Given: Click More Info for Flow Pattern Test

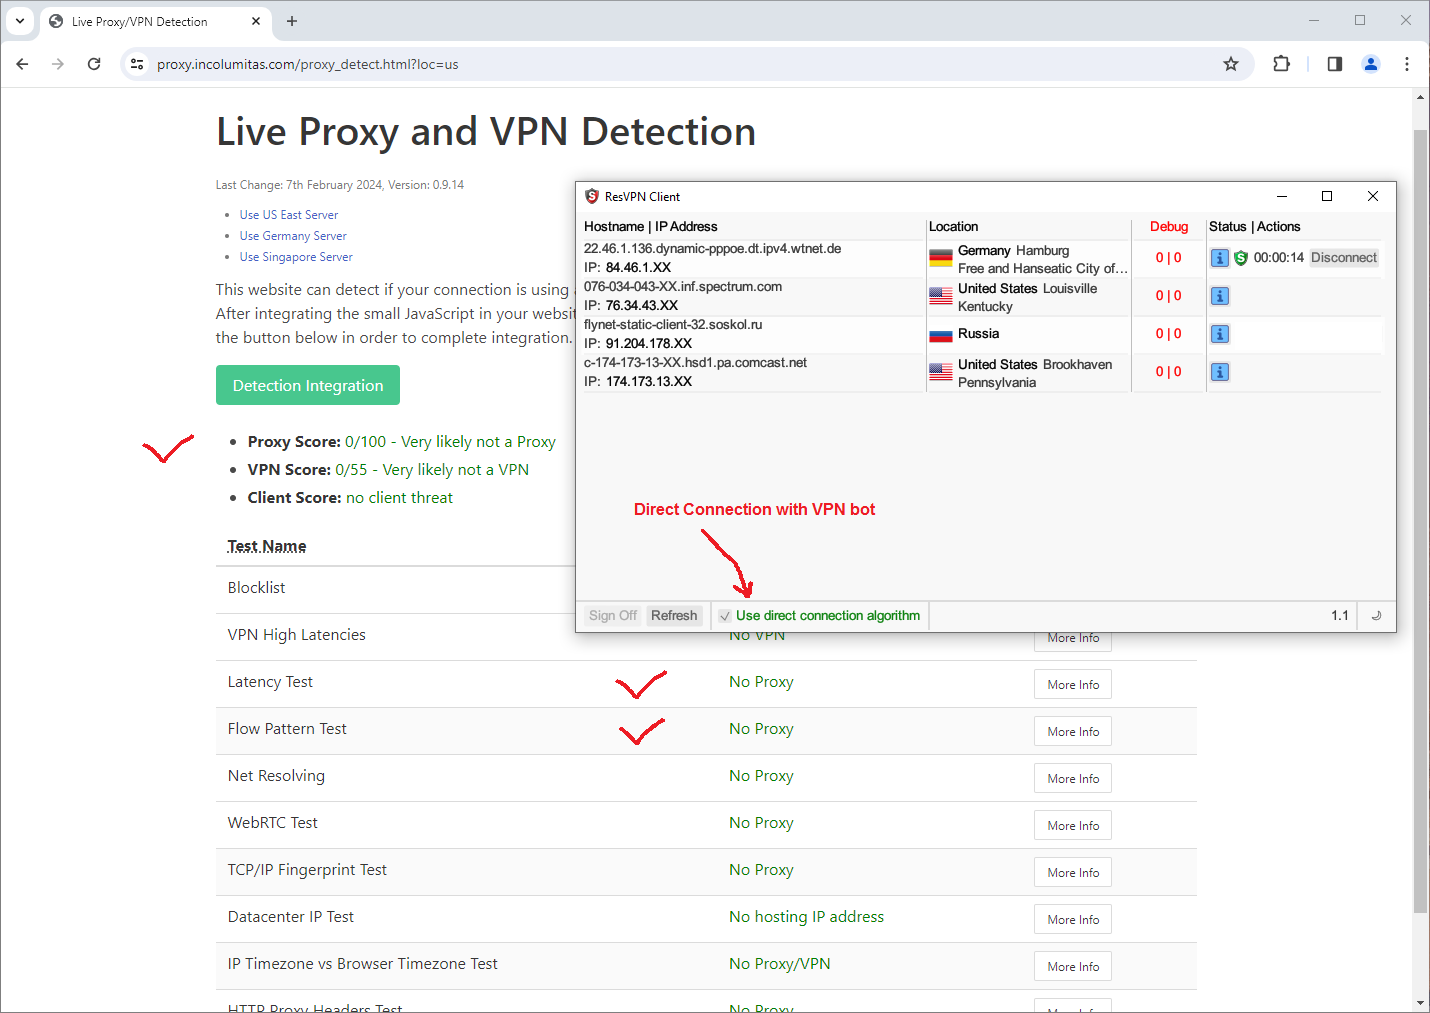Looking at the screenshot, I should [x=1073, y=732].
